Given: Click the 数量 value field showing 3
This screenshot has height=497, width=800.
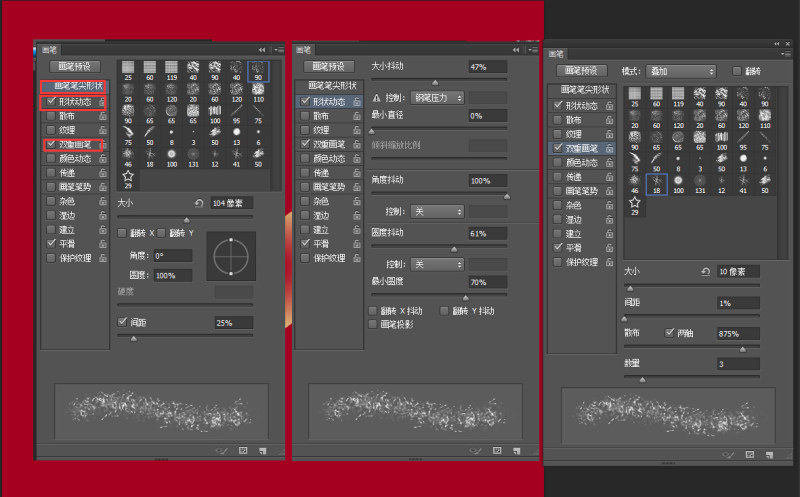Looking at the screenshot, I should click(738, 364).
